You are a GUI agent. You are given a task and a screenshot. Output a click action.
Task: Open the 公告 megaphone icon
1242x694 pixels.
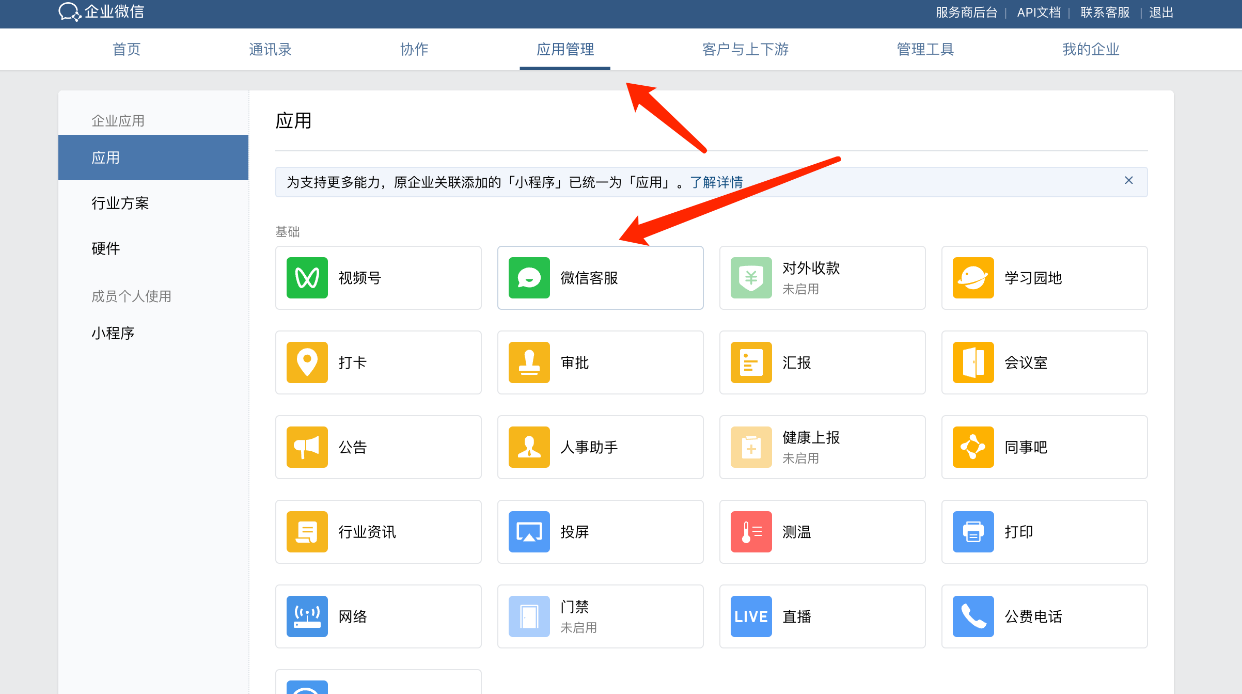click(x=307, y=447)
